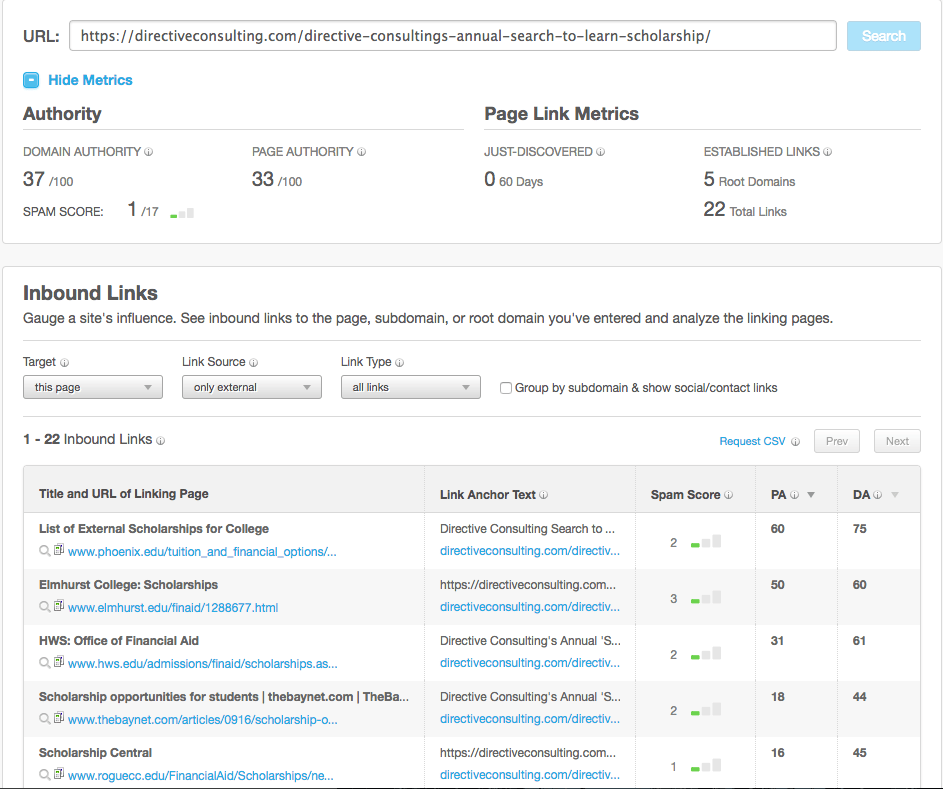
Task: Click spam score bar in Authority section
Action: pyautogui.click(x=182, y=213)
